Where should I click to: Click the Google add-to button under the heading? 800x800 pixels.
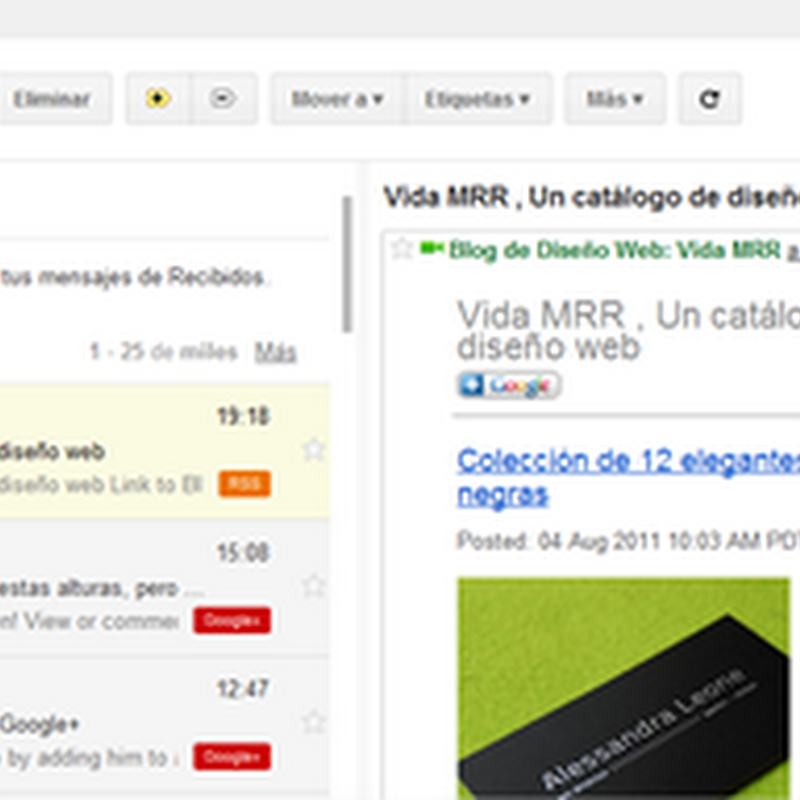509,386
